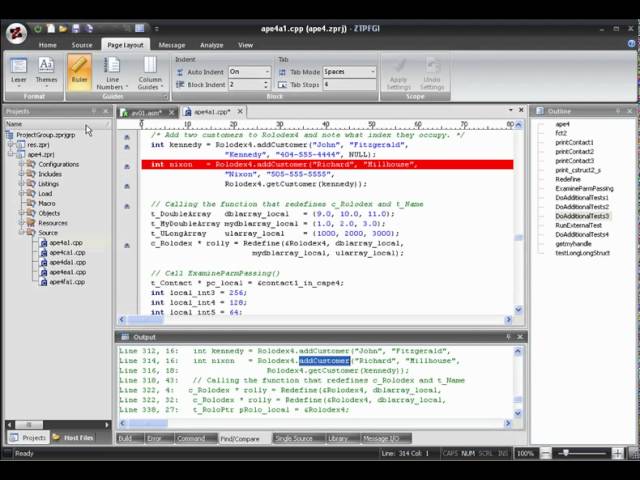Select the Resources folder icon
The width and height of the screenshot is (640, 480).
pos(31,223)
